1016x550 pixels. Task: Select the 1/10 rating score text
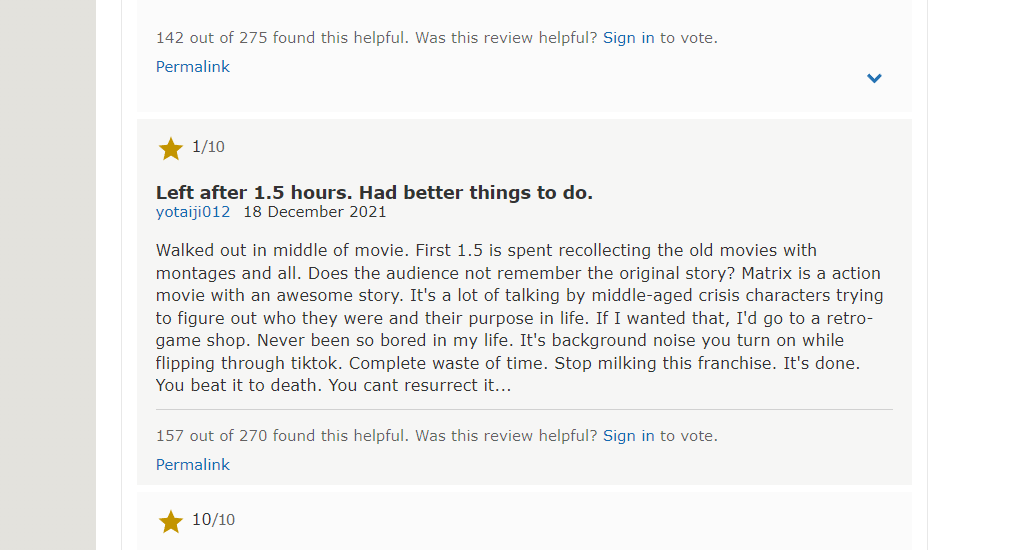pos(209,147)
